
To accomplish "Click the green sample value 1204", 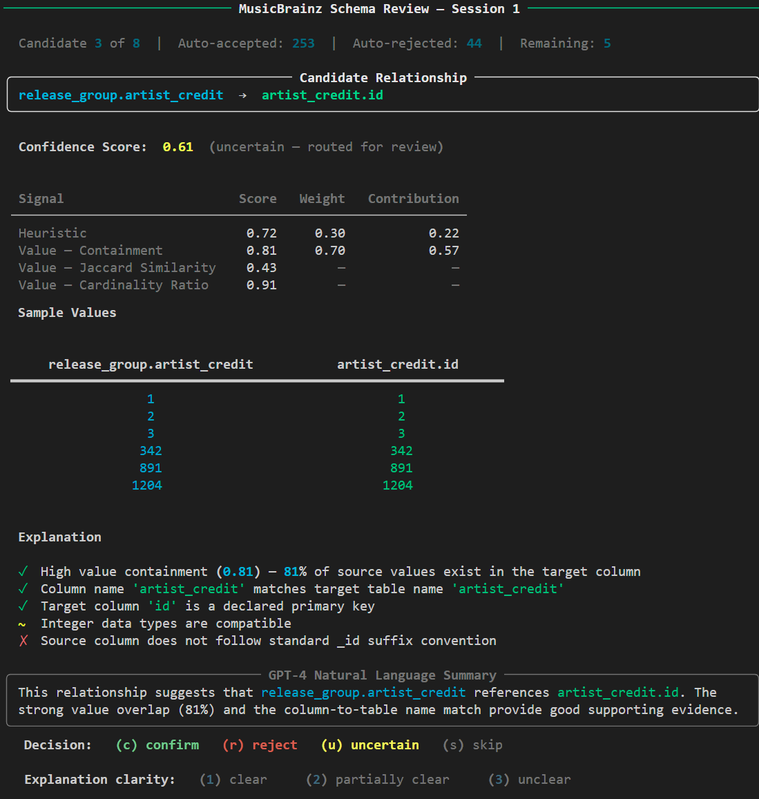I will point(398,486).
